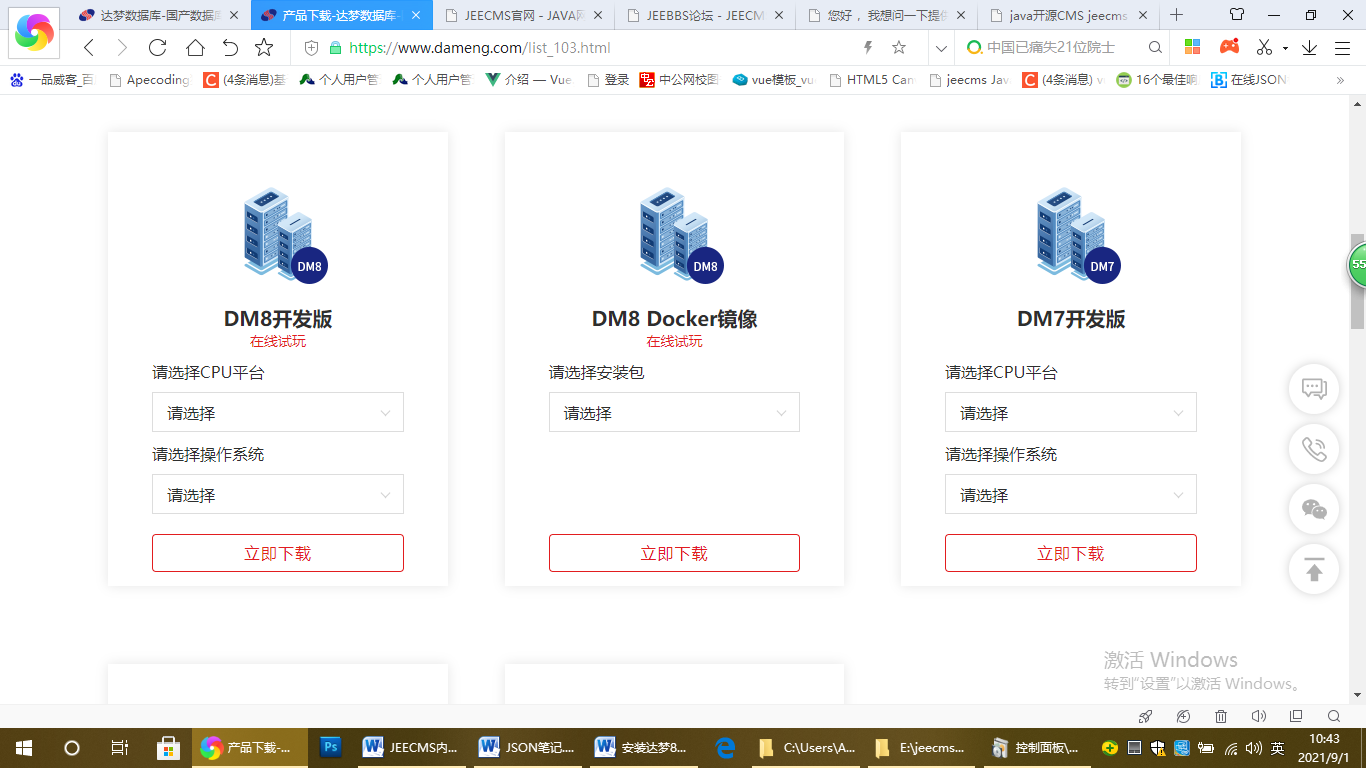
Task: Open the trash bin in status bar
Action: (1221, 716)
